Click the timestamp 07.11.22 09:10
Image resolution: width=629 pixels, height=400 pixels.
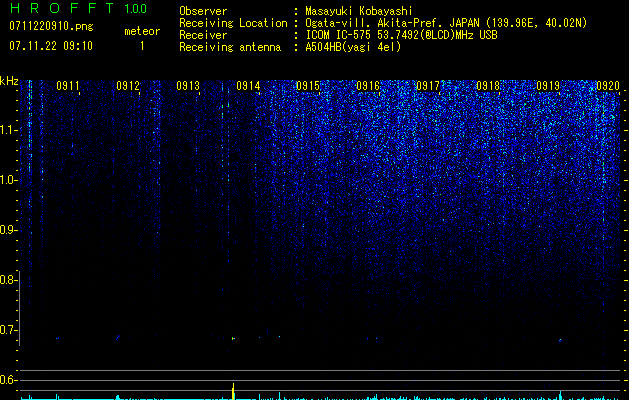pyautogui.click(x=51, y=46)
